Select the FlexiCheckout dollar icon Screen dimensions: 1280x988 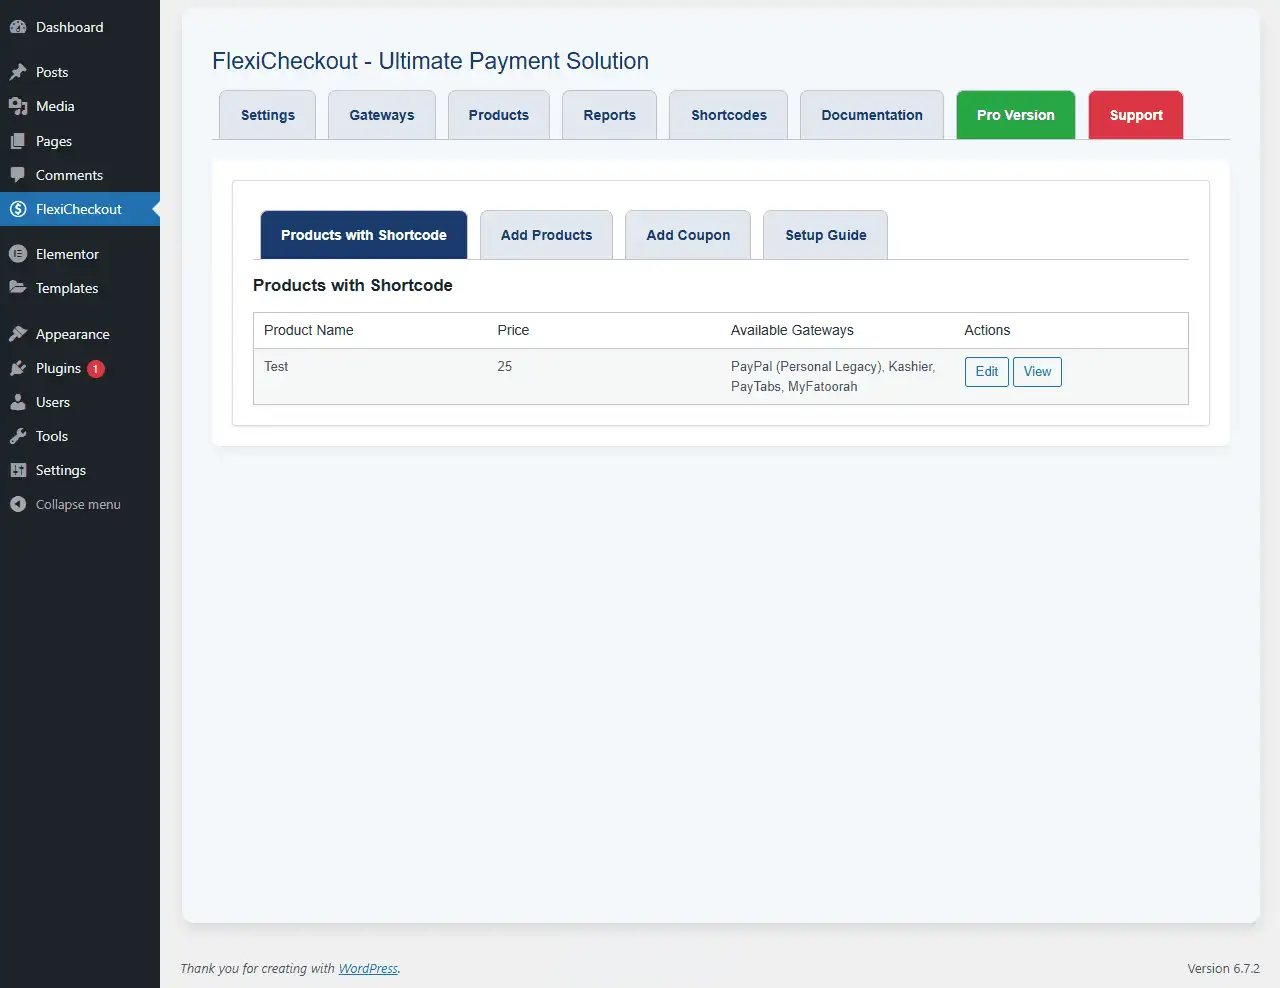pos(18,209)
